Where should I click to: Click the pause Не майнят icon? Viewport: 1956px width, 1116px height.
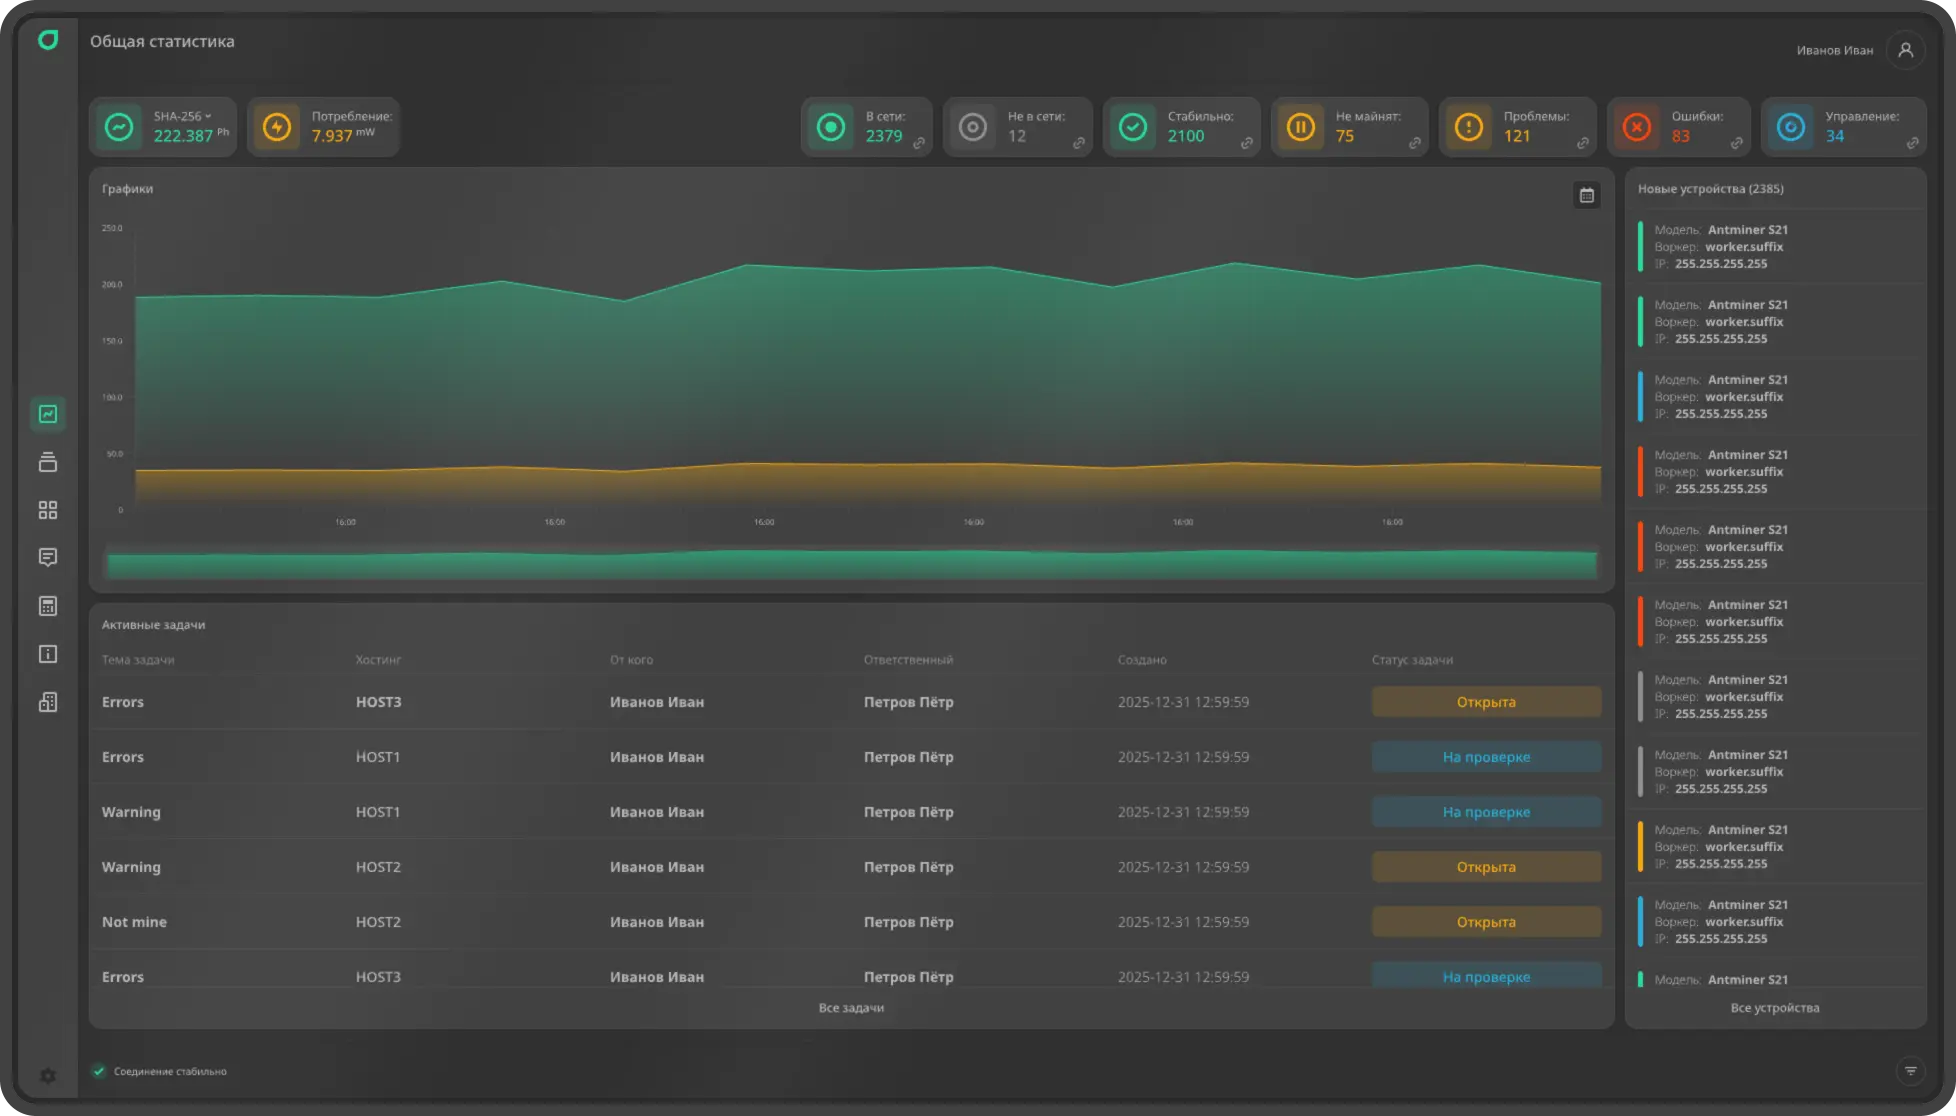click(1301, 127)
